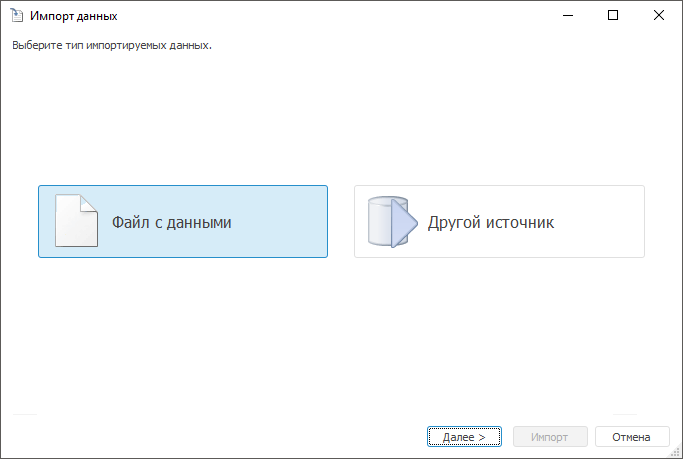Cancel with the "Отмена" button
Image resolution: width=683 pixels, height=459 pixels.
[x=632, y=437]
